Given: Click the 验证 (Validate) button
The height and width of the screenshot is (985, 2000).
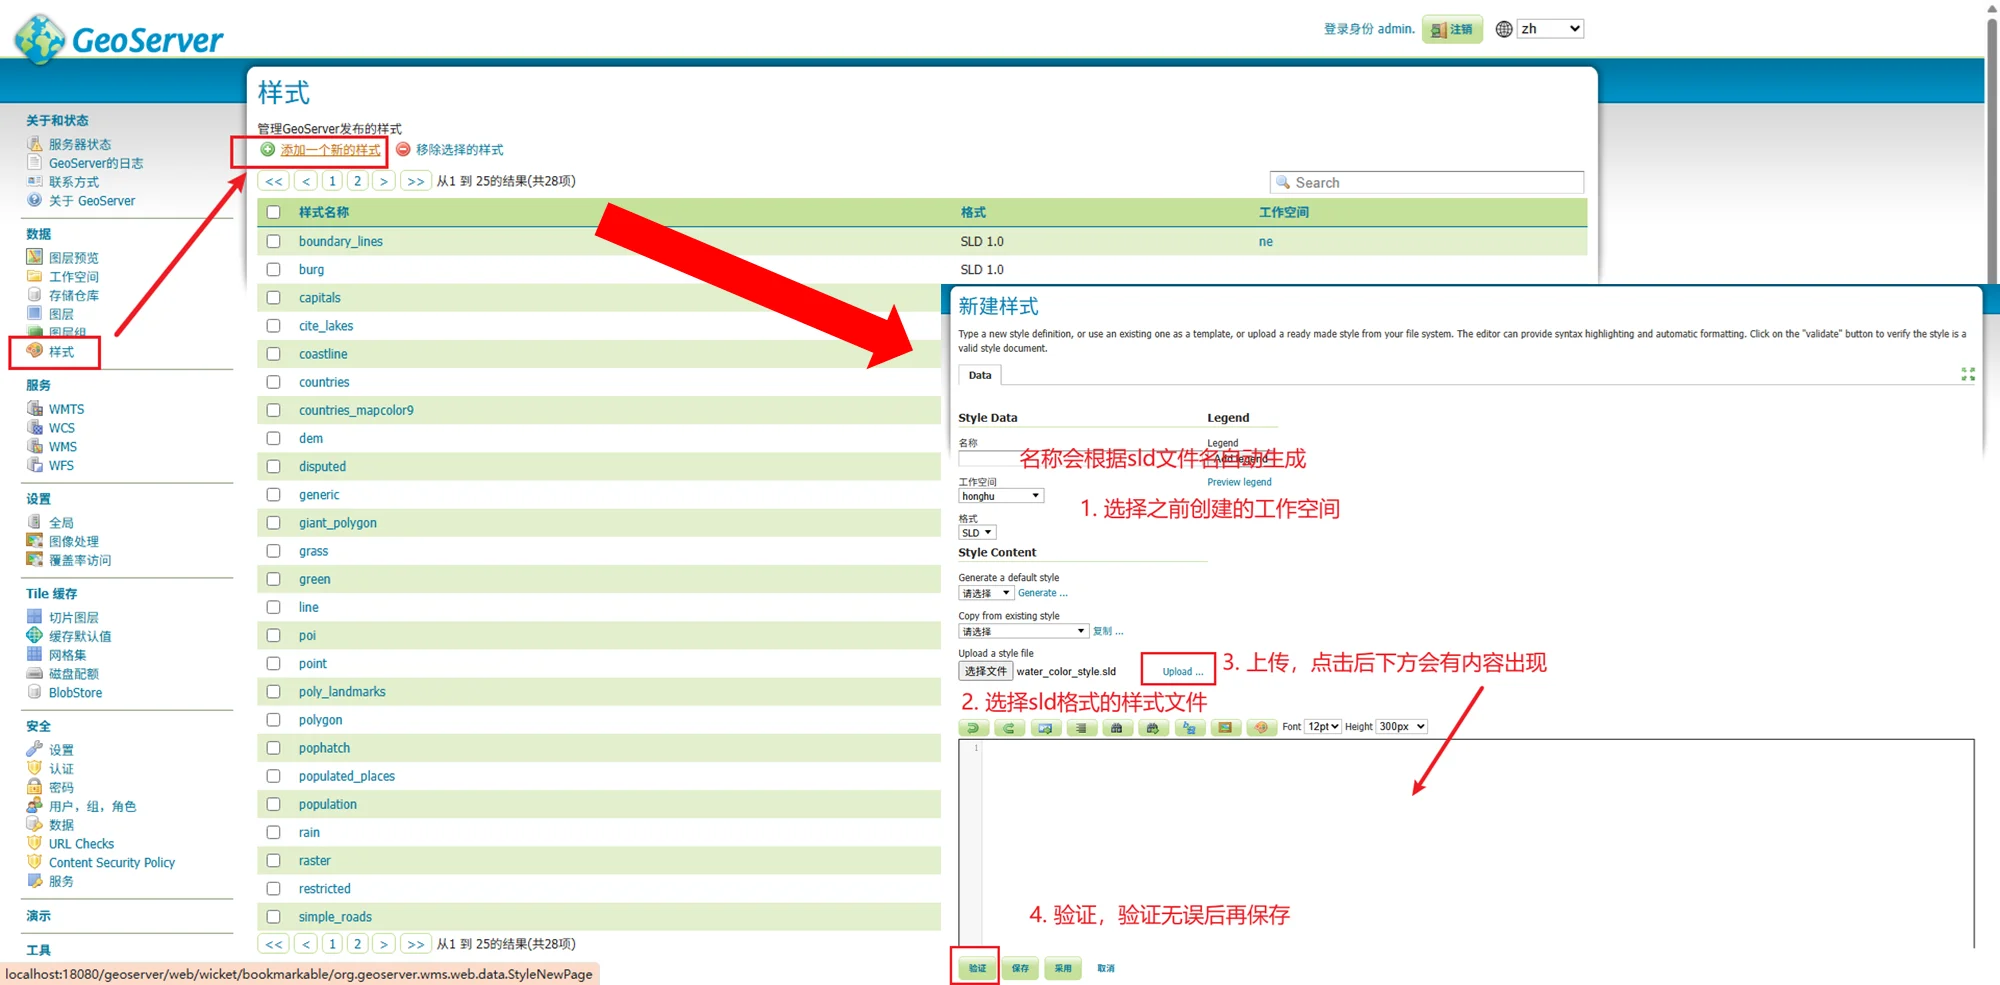Looking at the screenshot, I should 976,968.
